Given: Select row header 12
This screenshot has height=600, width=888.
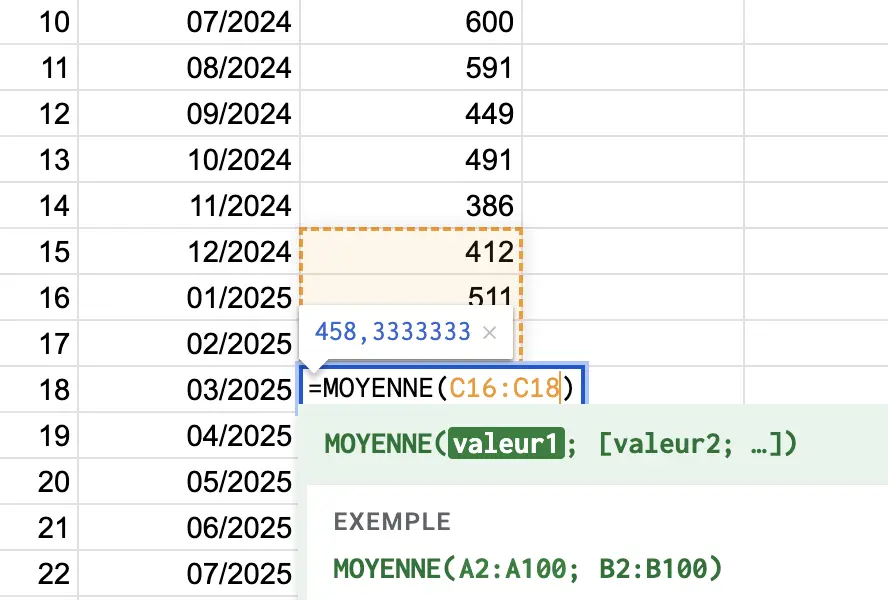Looking at the screenshot, I should [39, 113].
